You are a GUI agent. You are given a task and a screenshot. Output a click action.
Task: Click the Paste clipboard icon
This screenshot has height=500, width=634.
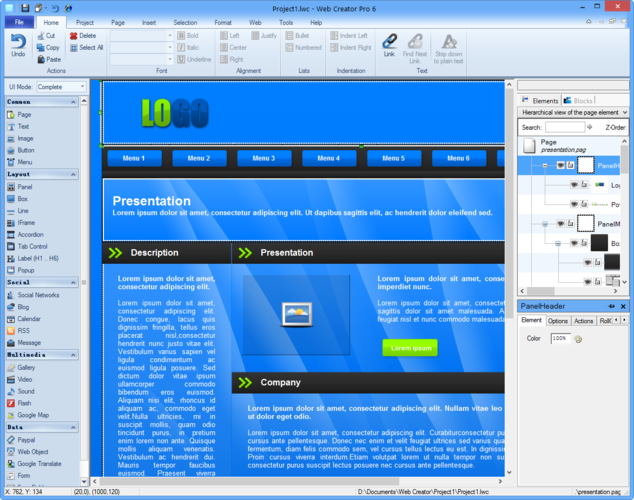[41, 59]
